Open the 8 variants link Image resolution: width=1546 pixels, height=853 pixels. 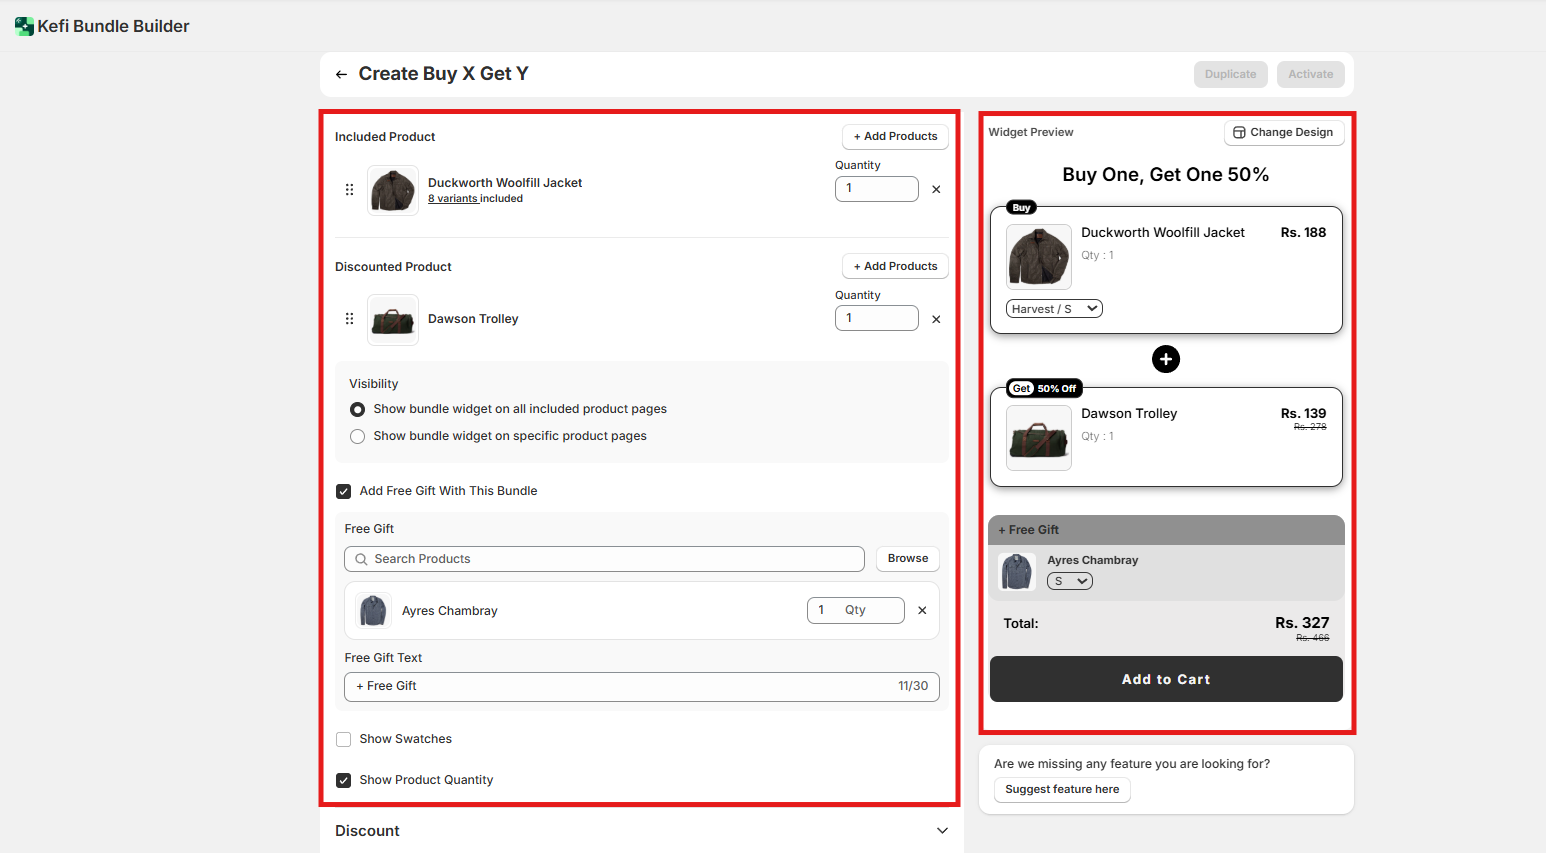(453, 199)
